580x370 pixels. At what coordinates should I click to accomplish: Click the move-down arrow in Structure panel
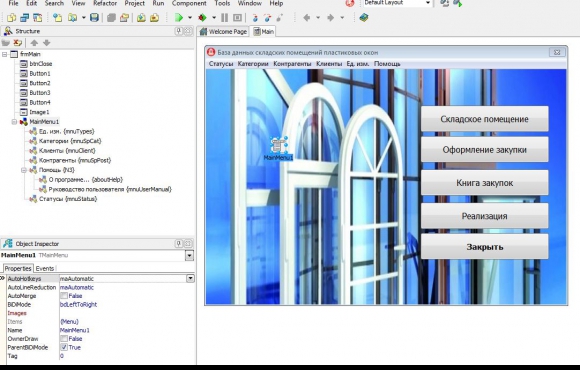(47, 43)
